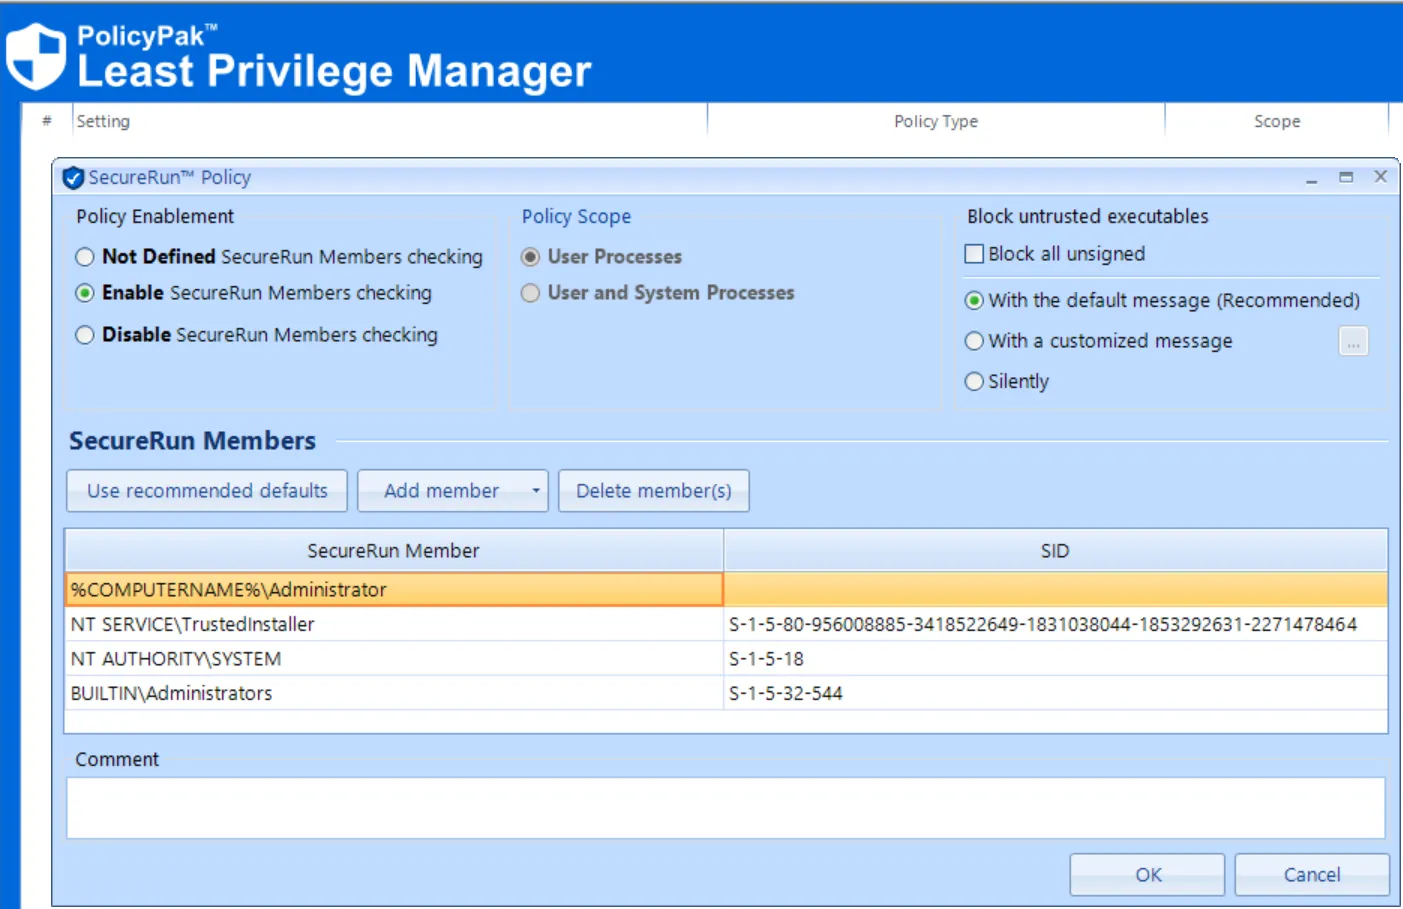Image resolution: width=1403 pixels, height=909 pixels.
Task: Dismiss with the Cancel button
Action: 1312,875
